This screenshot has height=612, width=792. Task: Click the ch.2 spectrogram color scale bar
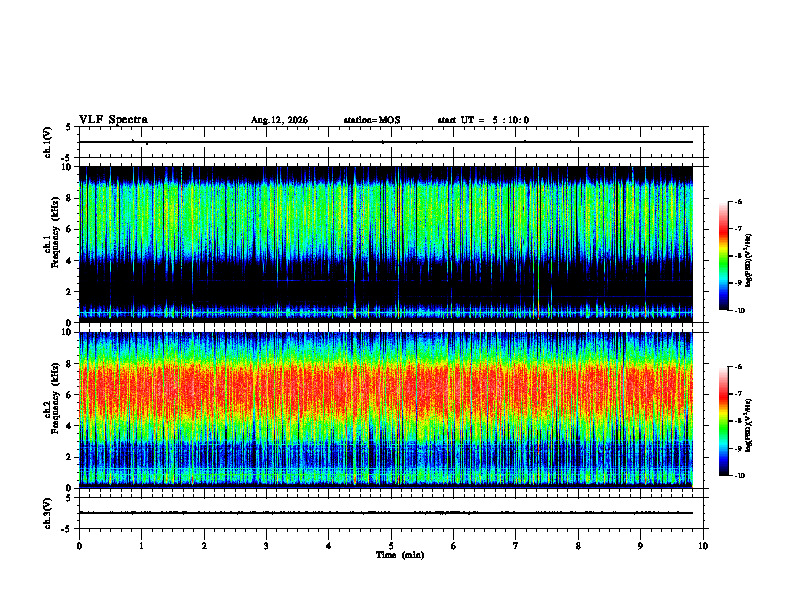723,421
